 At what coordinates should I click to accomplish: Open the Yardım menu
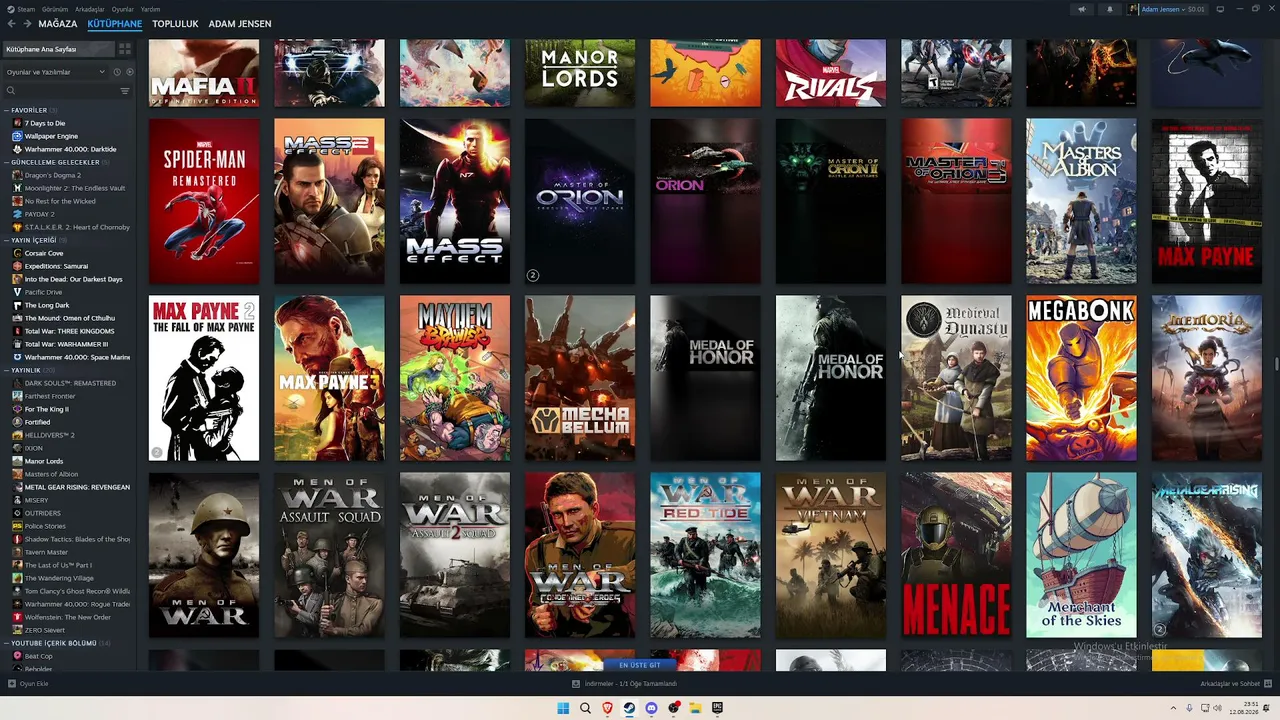coord(150,9)
